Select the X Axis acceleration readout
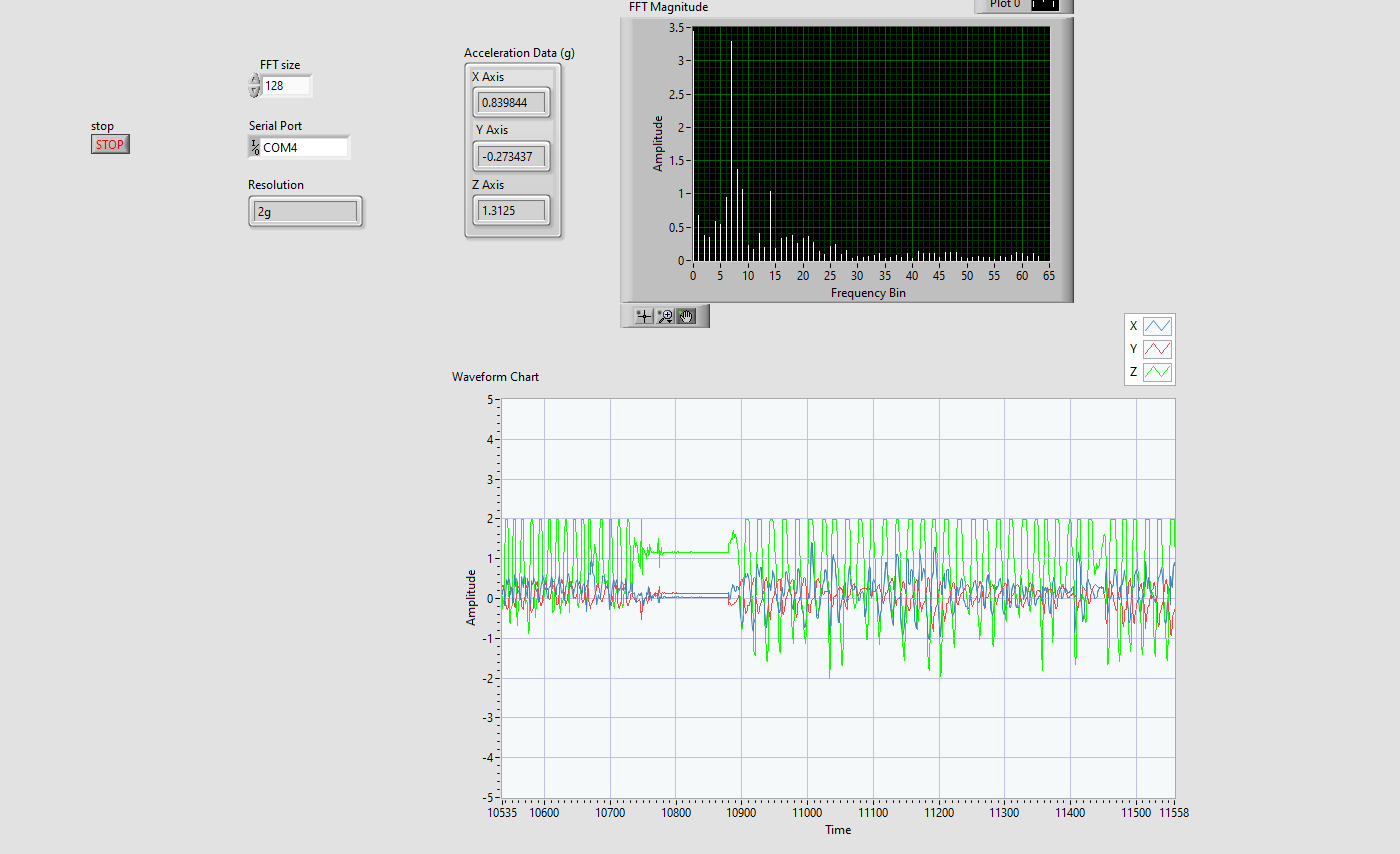Screen dimensions: 1400x854 [x=511, y=102]
